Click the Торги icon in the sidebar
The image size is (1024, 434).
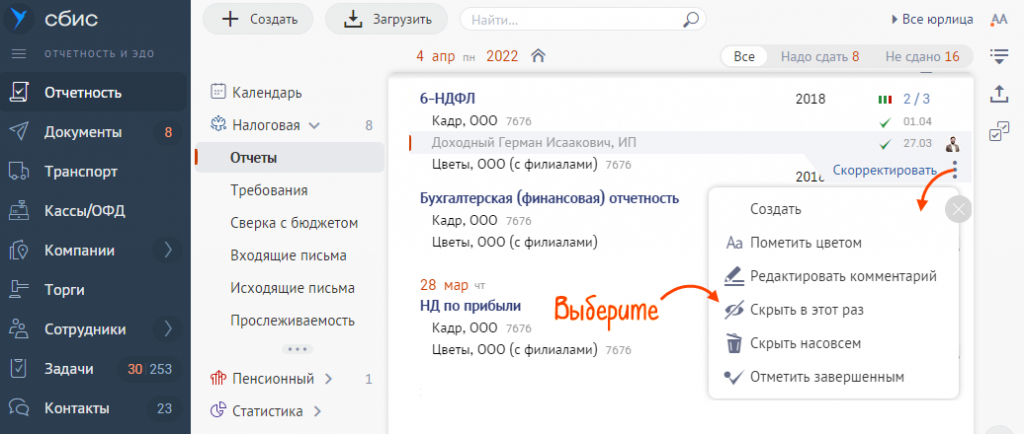19,290
